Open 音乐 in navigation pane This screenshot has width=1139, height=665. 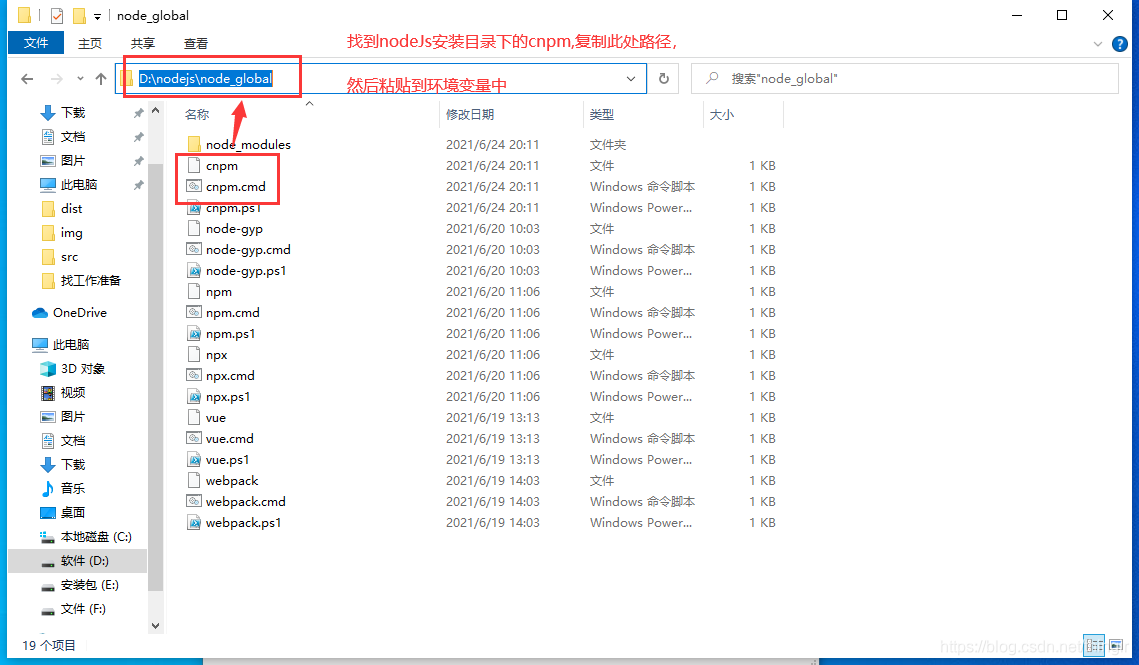pyautogui.click(x=73, y=488)
